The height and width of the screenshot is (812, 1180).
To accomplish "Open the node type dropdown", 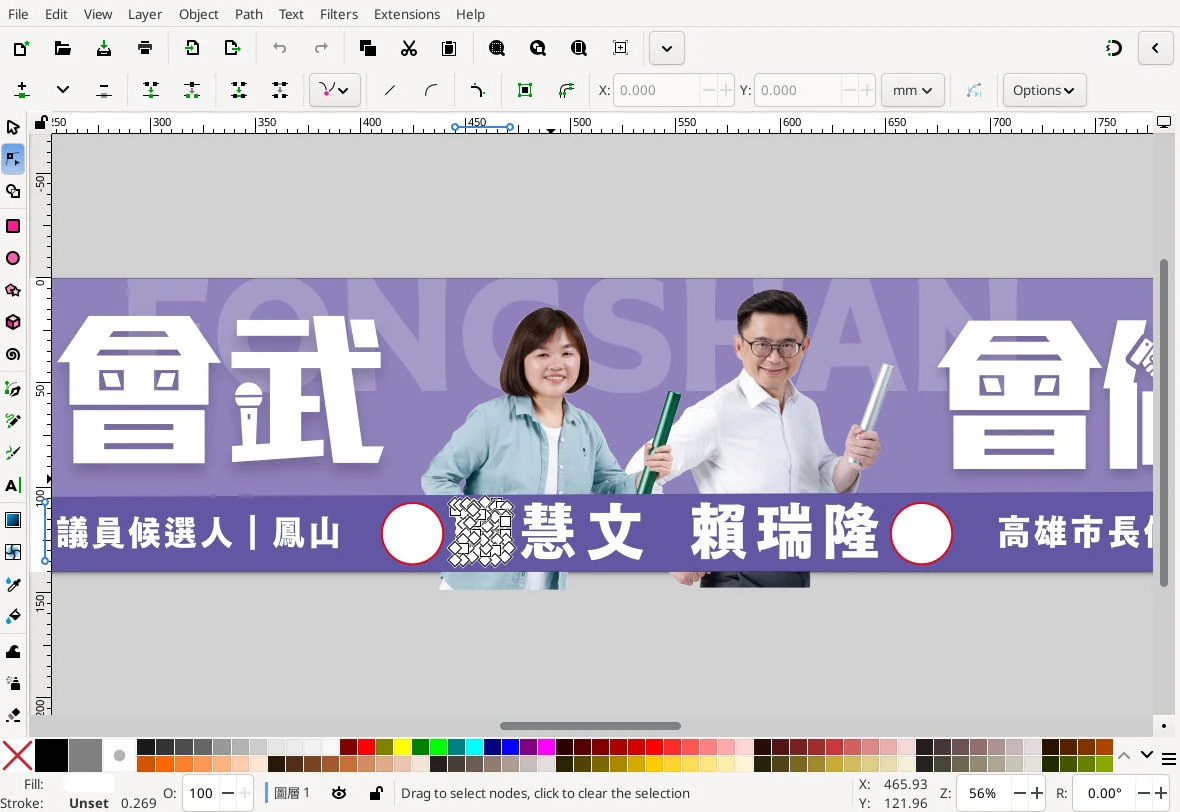I will click(x=334, y=90).
